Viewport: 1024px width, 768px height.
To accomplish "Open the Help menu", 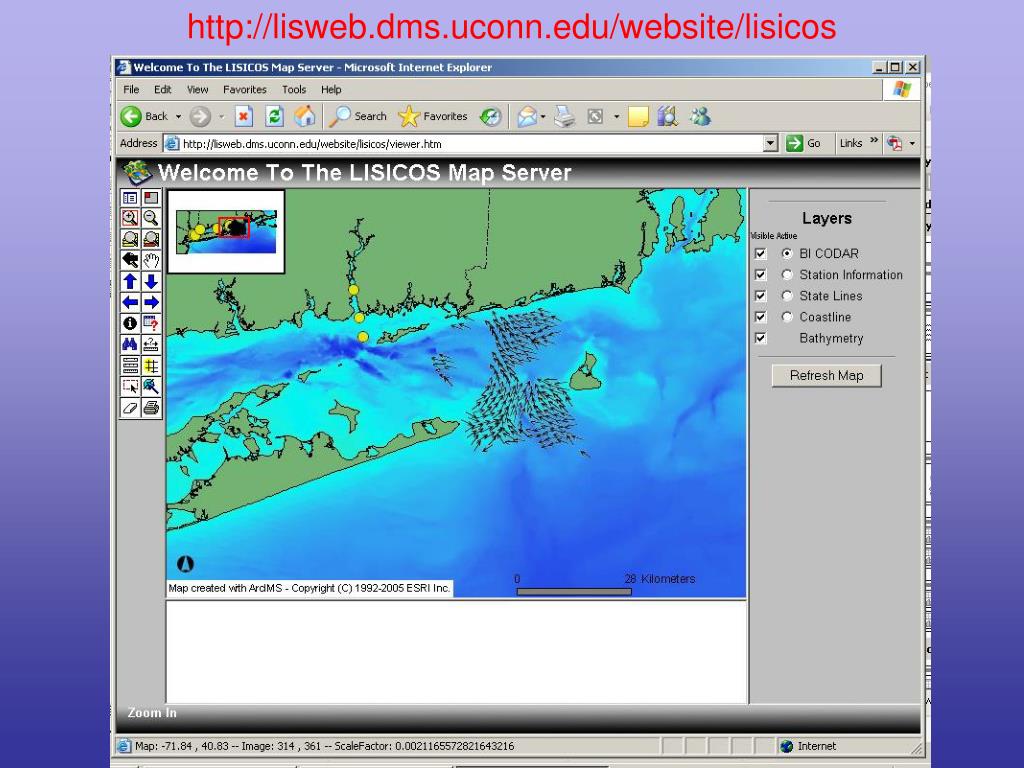I will [331, 89].
